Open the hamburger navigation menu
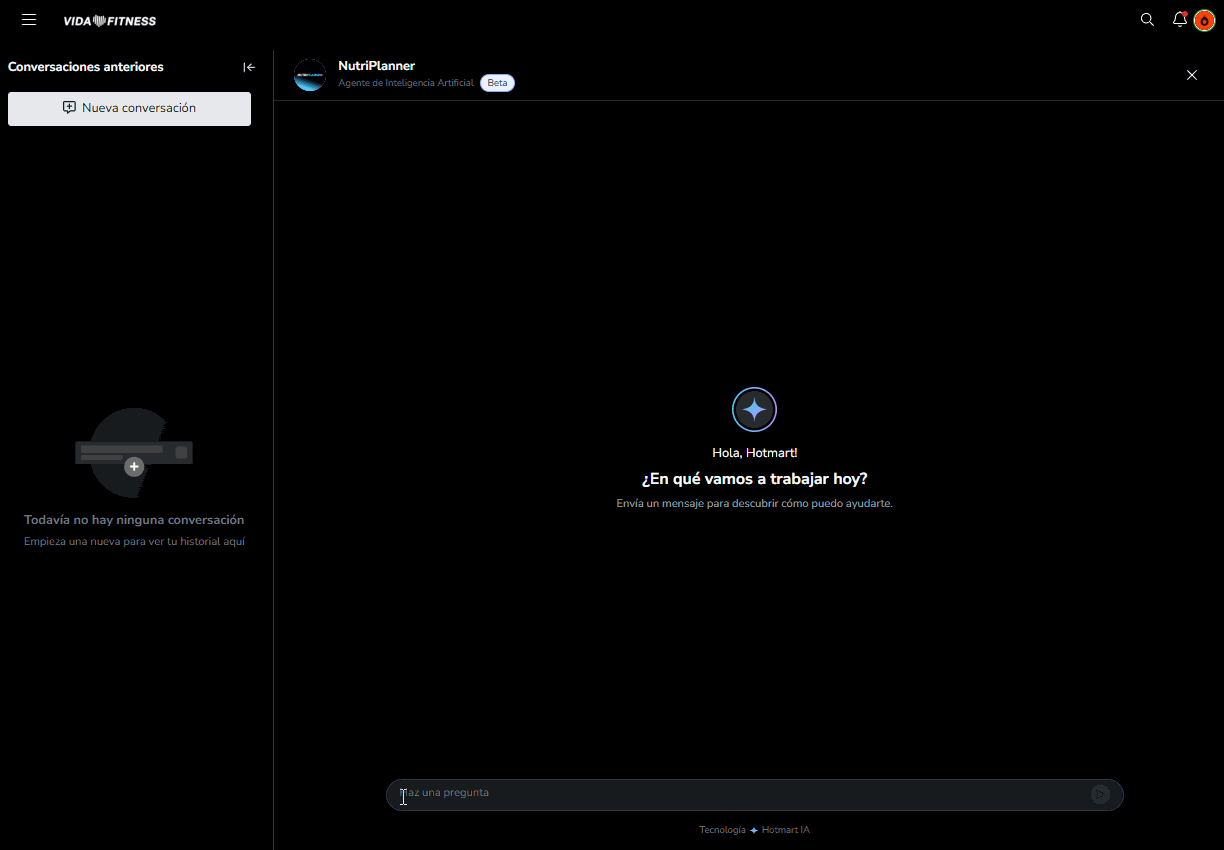Image resolution: width=1224 pixels, height=850 pixels. (29, 20)
